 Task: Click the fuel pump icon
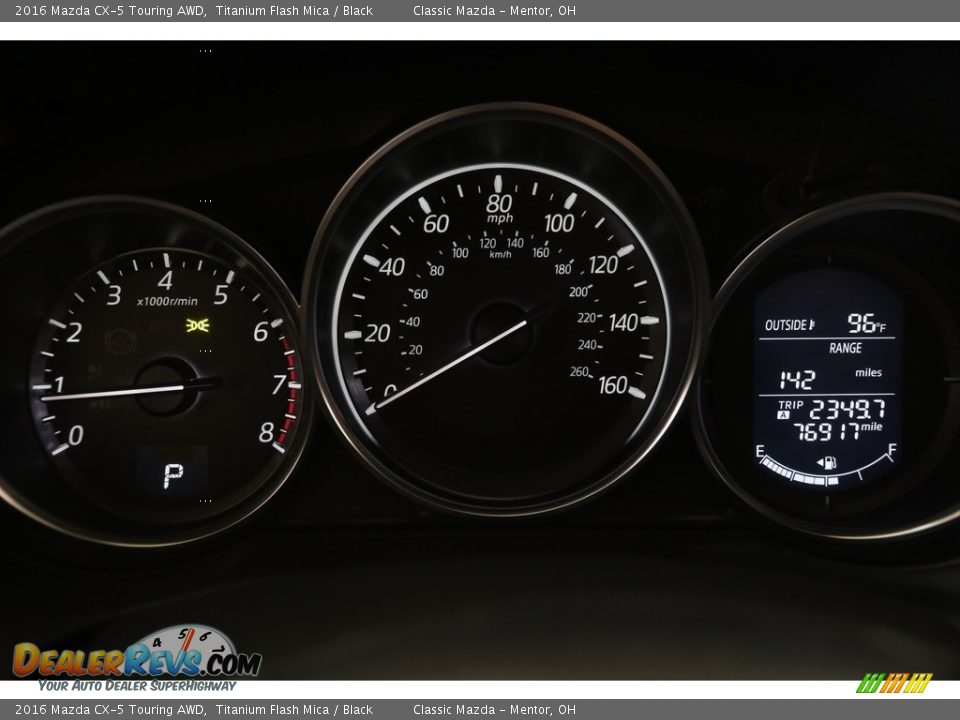coord(827,463)
